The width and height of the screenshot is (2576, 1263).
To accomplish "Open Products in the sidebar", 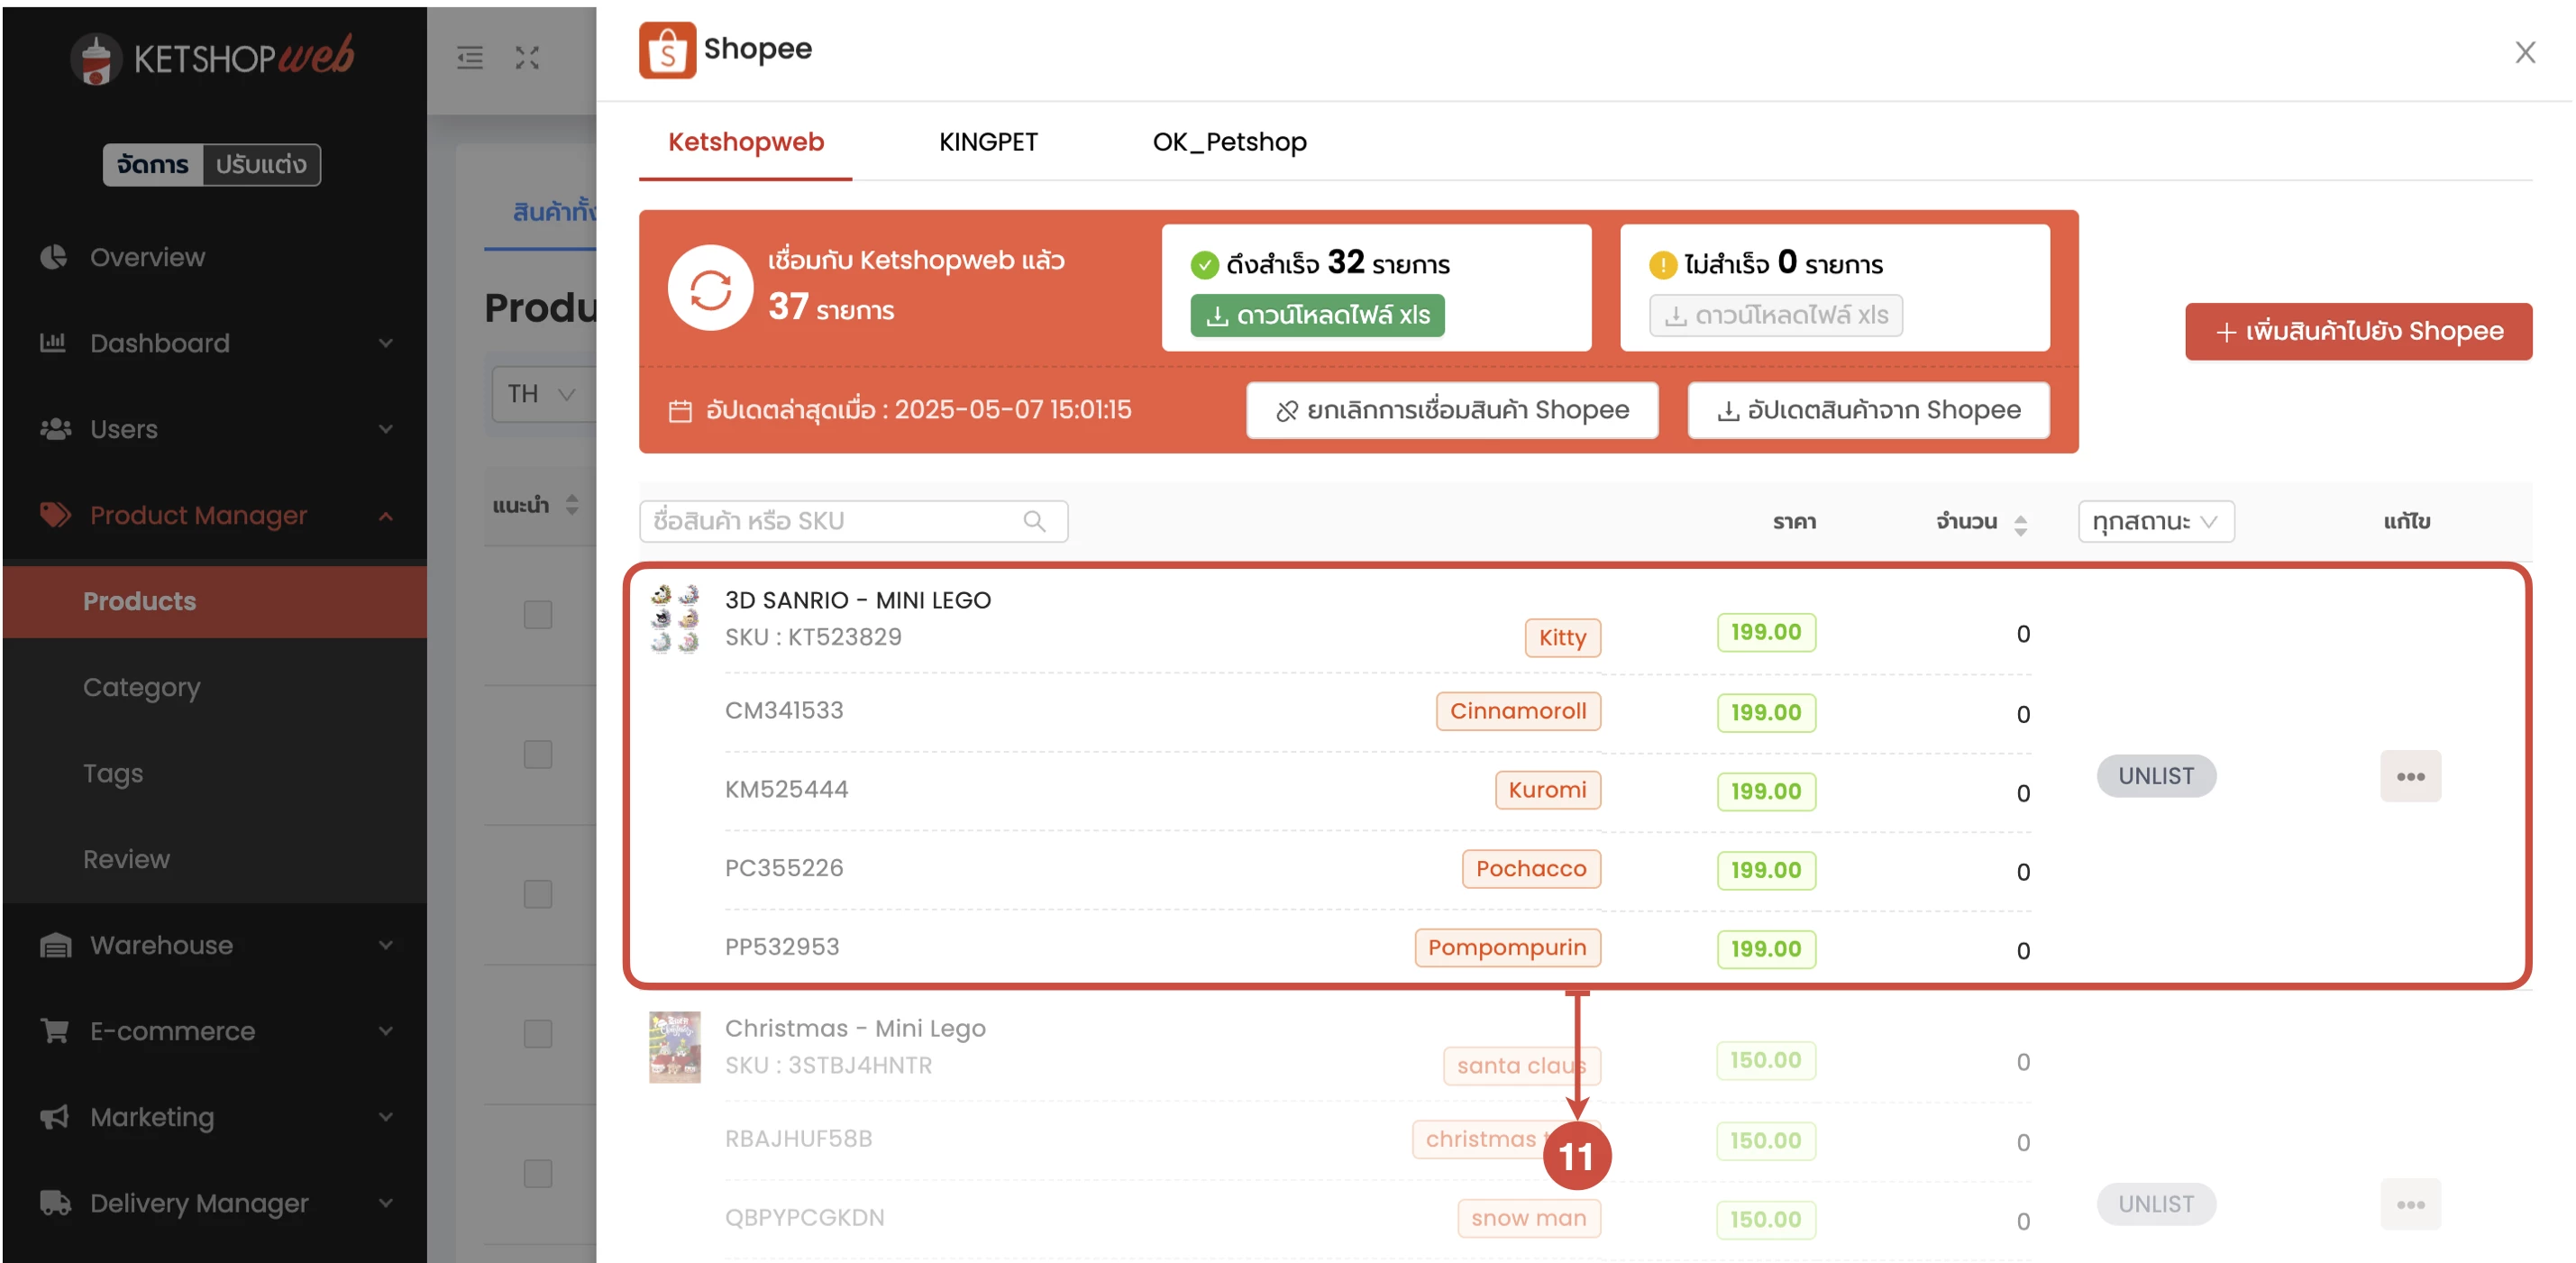I will pos(215,601).
